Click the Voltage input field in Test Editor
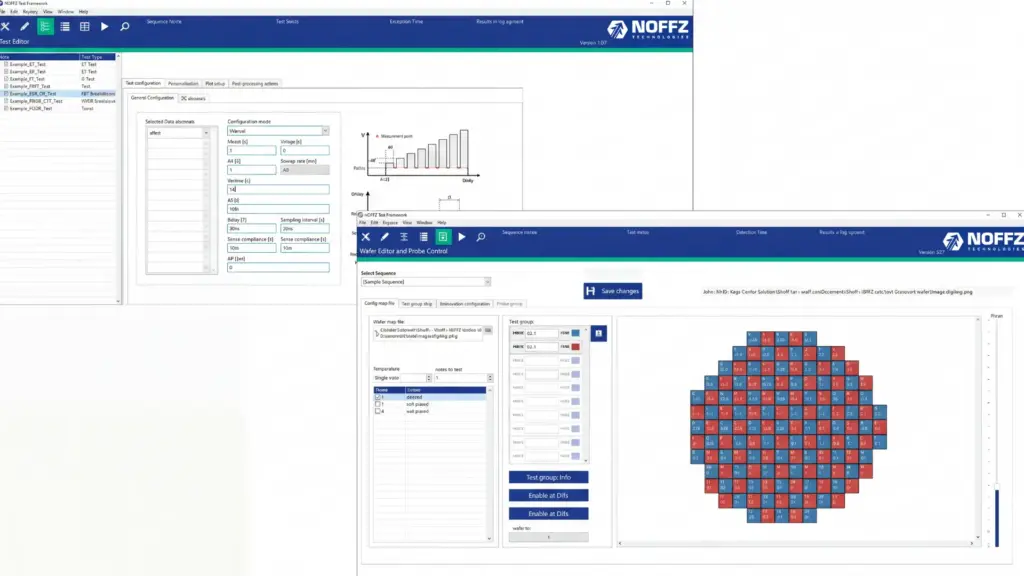This screenshot has width=1024, height=576. point(305,150)
